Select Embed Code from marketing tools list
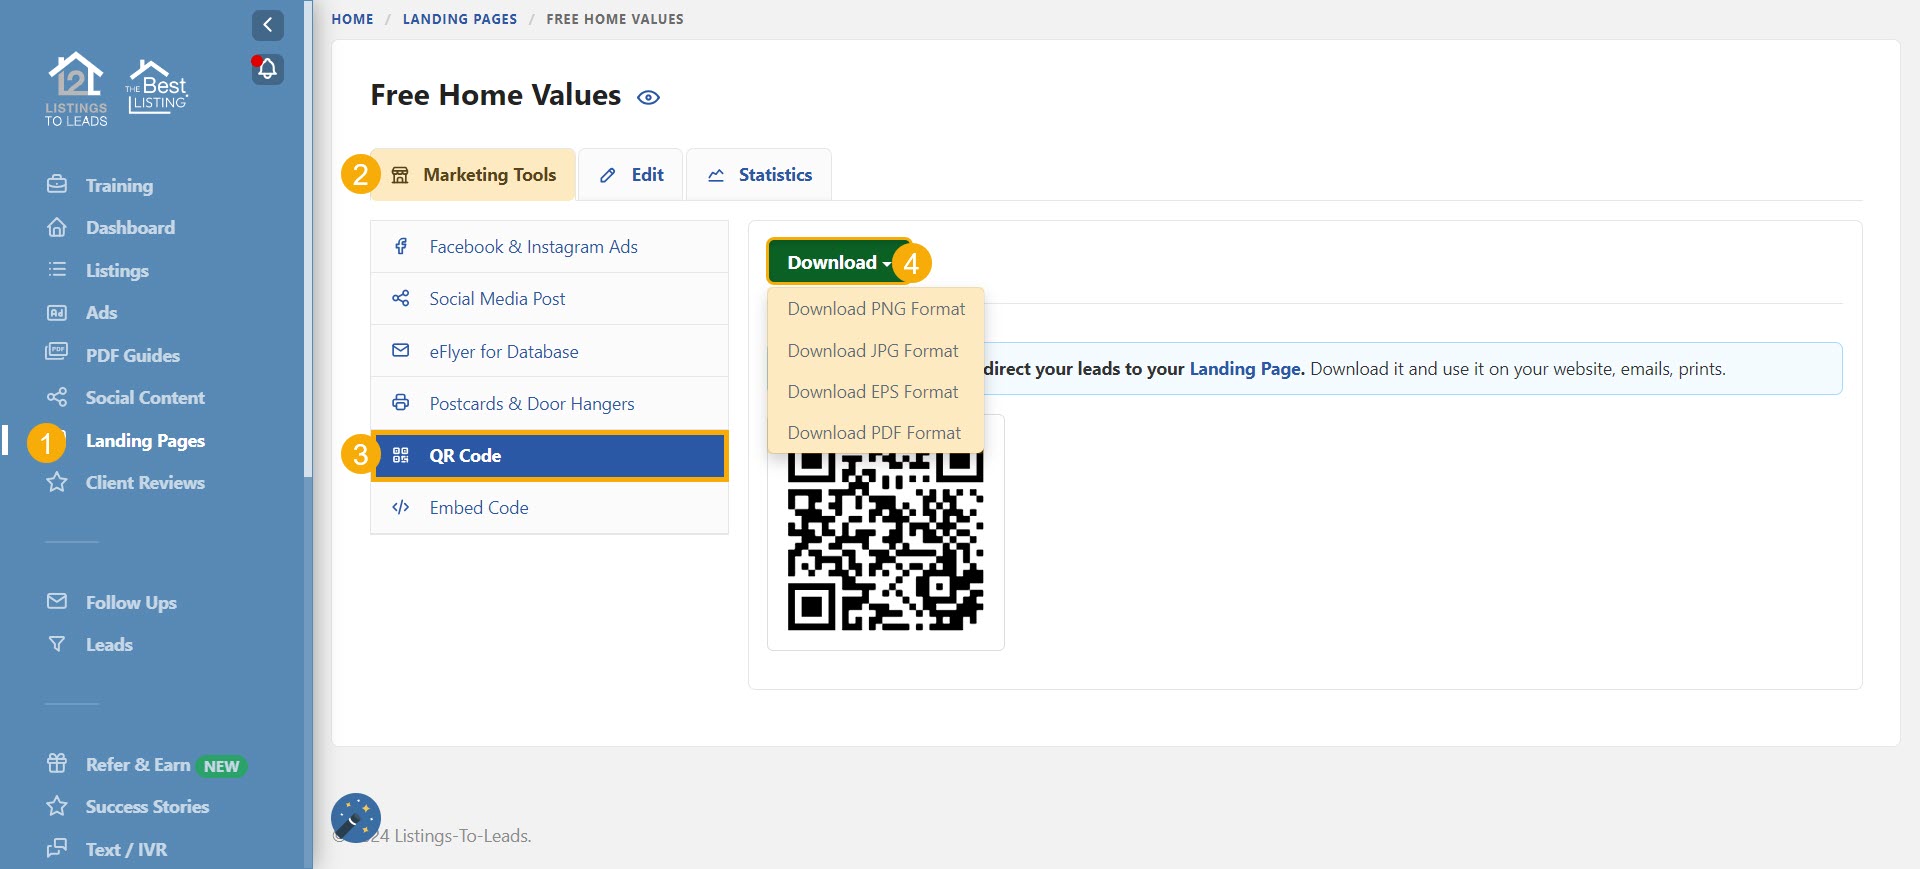The height and width of the screenshot is (869, 1920). pos(479,508)
